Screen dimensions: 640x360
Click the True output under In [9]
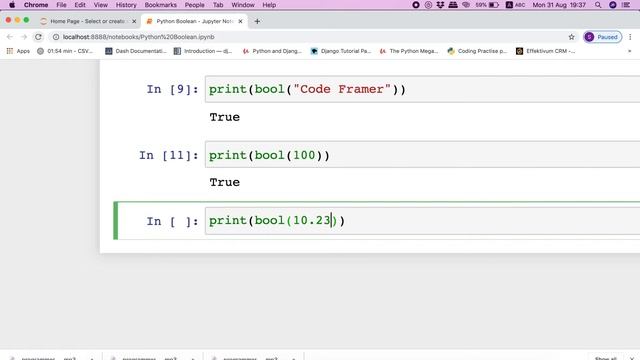224,117
